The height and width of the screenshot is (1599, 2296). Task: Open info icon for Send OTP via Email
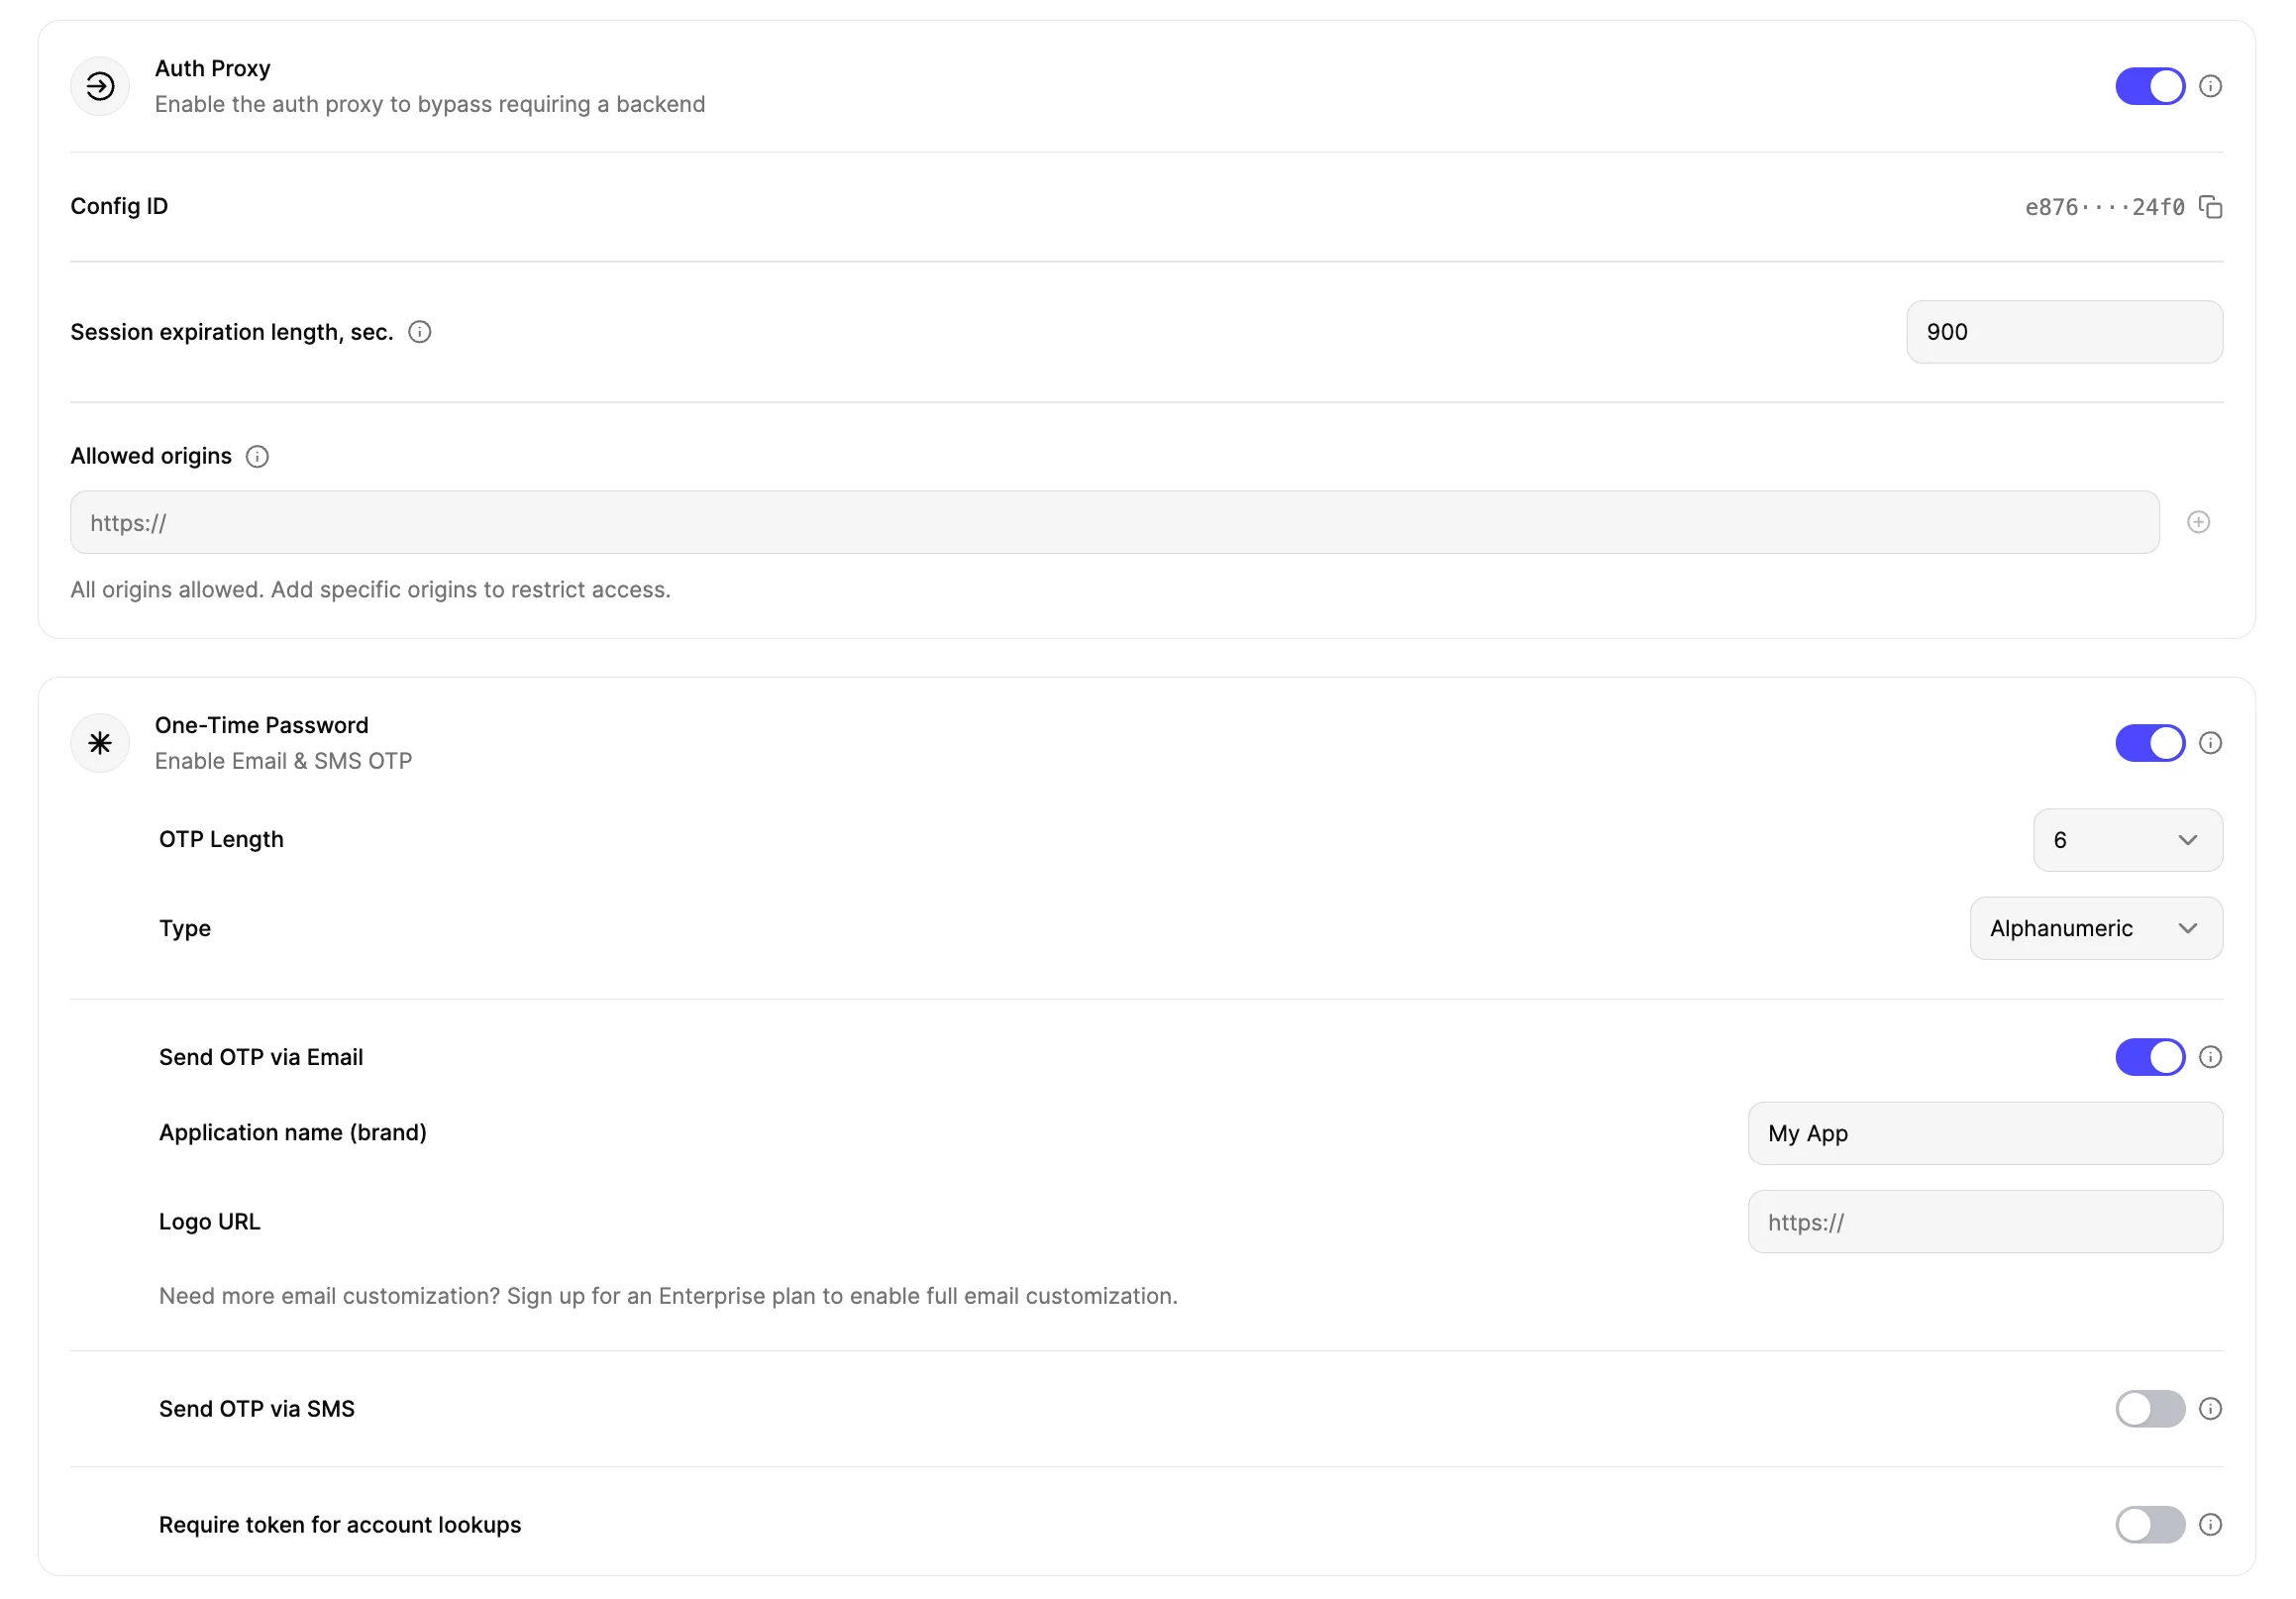click(x=2212, y=1058)
